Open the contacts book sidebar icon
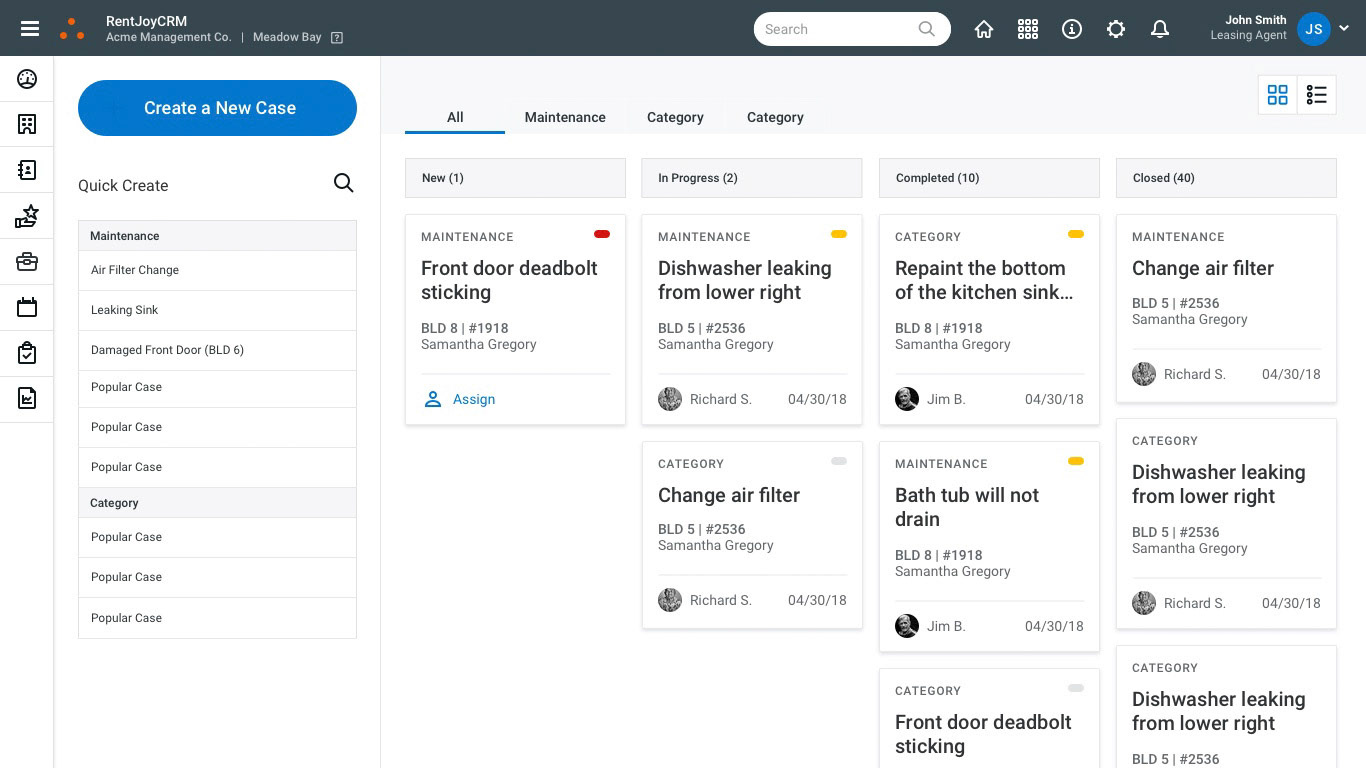1366x768 pixels. click(x=27, y=170)
